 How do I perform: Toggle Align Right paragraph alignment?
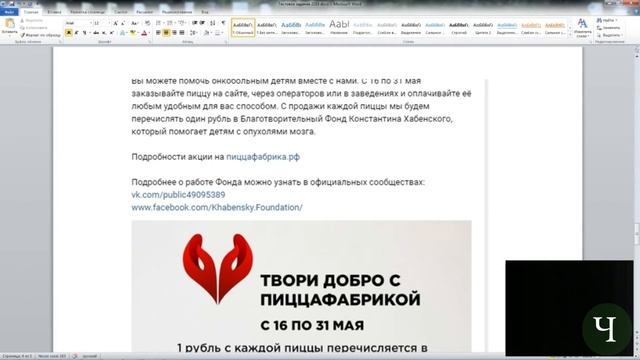click(174, 33)
